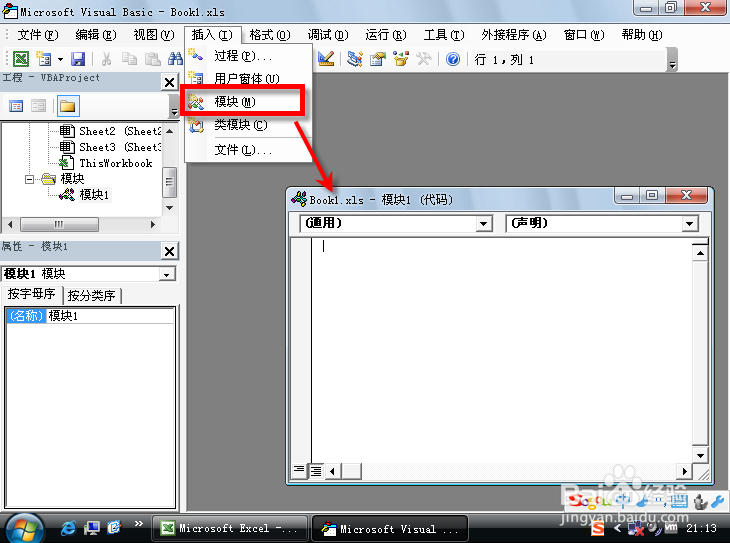Screen dimensions: 730x543
Task: Open the 帮助(H) menu
Action: point(642,35)
